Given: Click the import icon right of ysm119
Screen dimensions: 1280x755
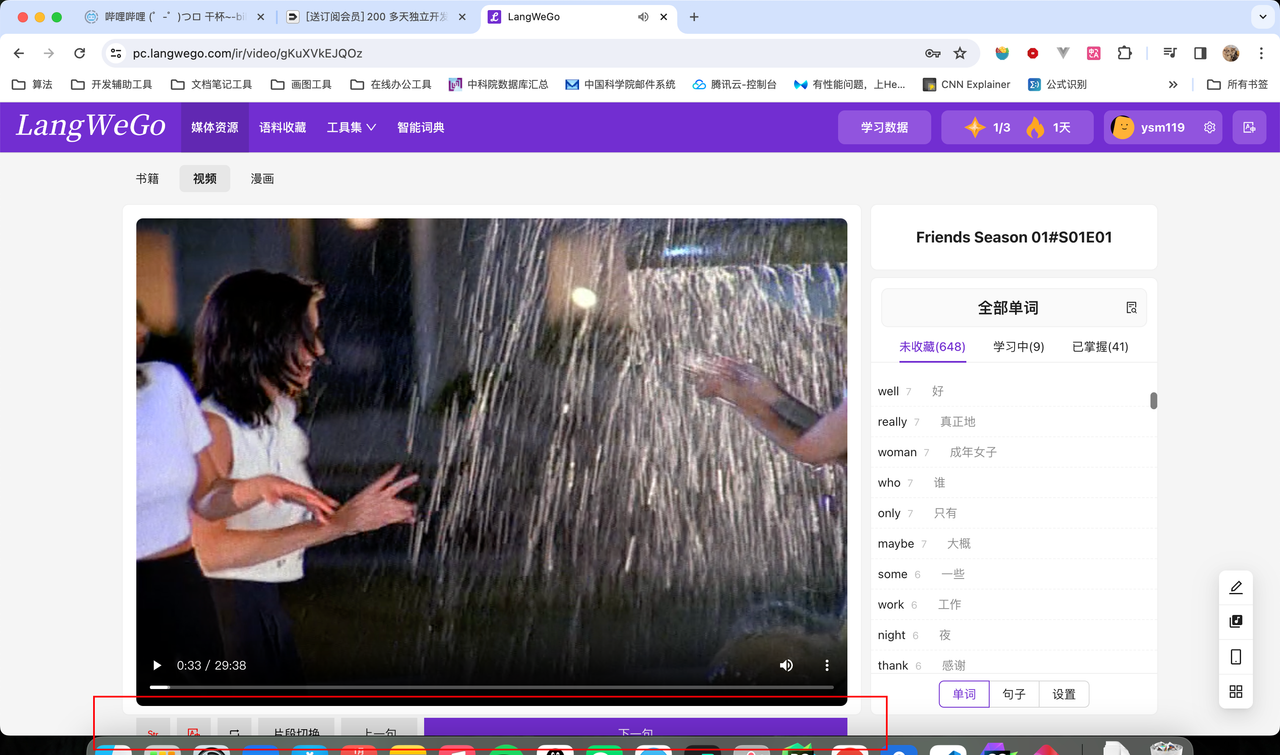Looking at the screenshot, I should (1250, 127).
